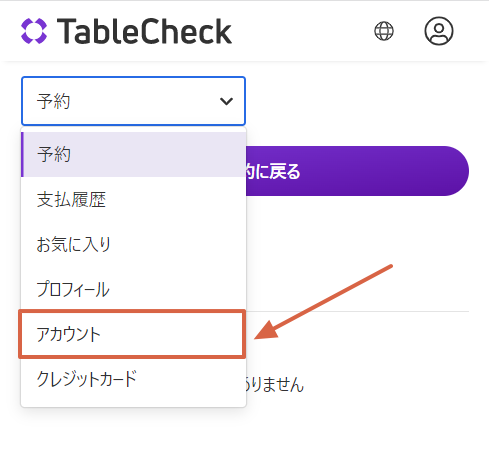The image size is (489, 469).
Task: Click the purple TableCheck logo mark
Action: tap(34, 31)
